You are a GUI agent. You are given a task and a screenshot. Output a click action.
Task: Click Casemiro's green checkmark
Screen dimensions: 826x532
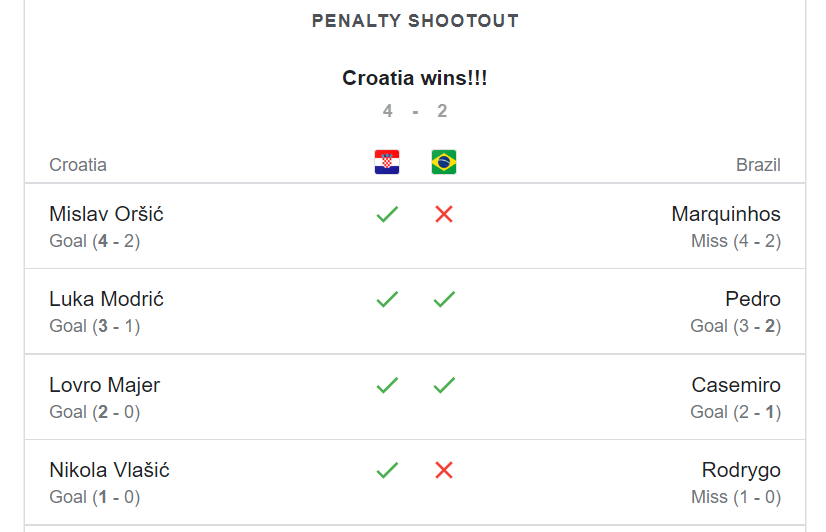[x=444, y=385]
